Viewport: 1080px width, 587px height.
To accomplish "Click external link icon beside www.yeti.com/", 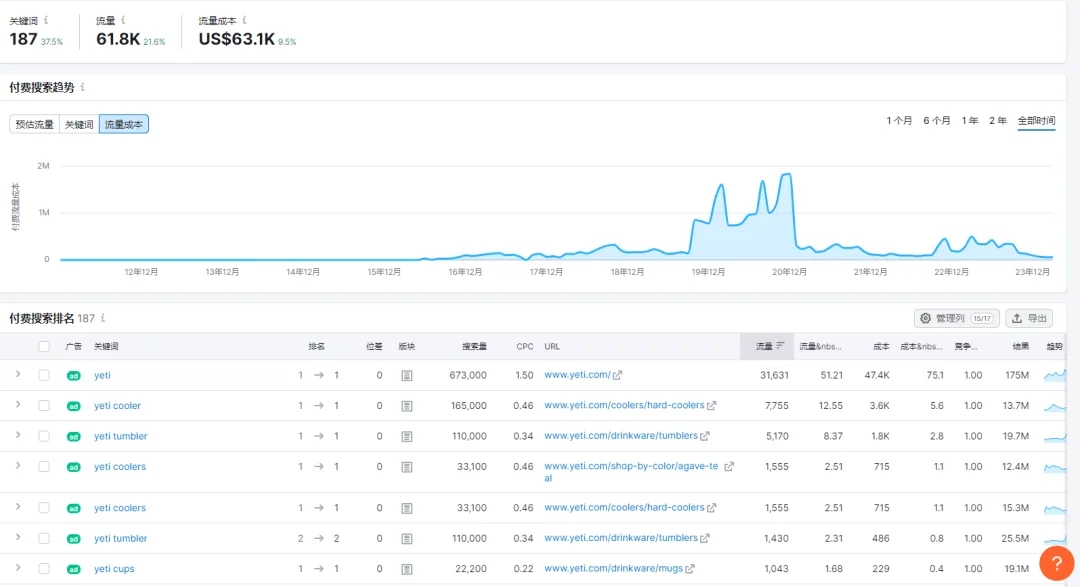I will (618, 375).
